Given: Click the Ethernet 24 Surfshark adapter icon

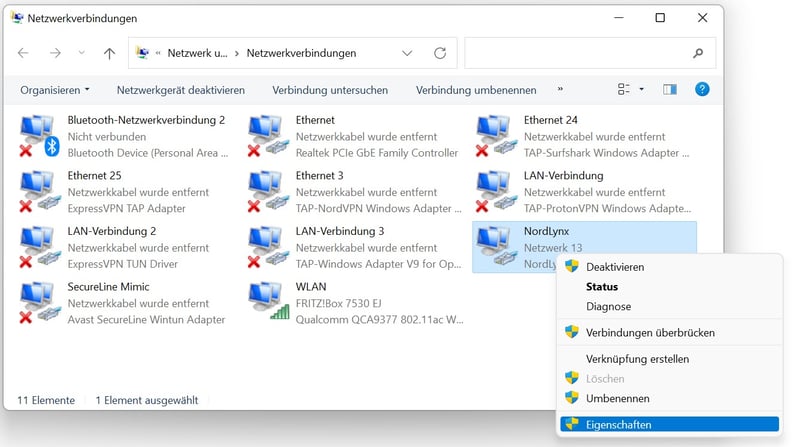Looking at the screenshot, I should pyautogui.click(x=495, y=136).
